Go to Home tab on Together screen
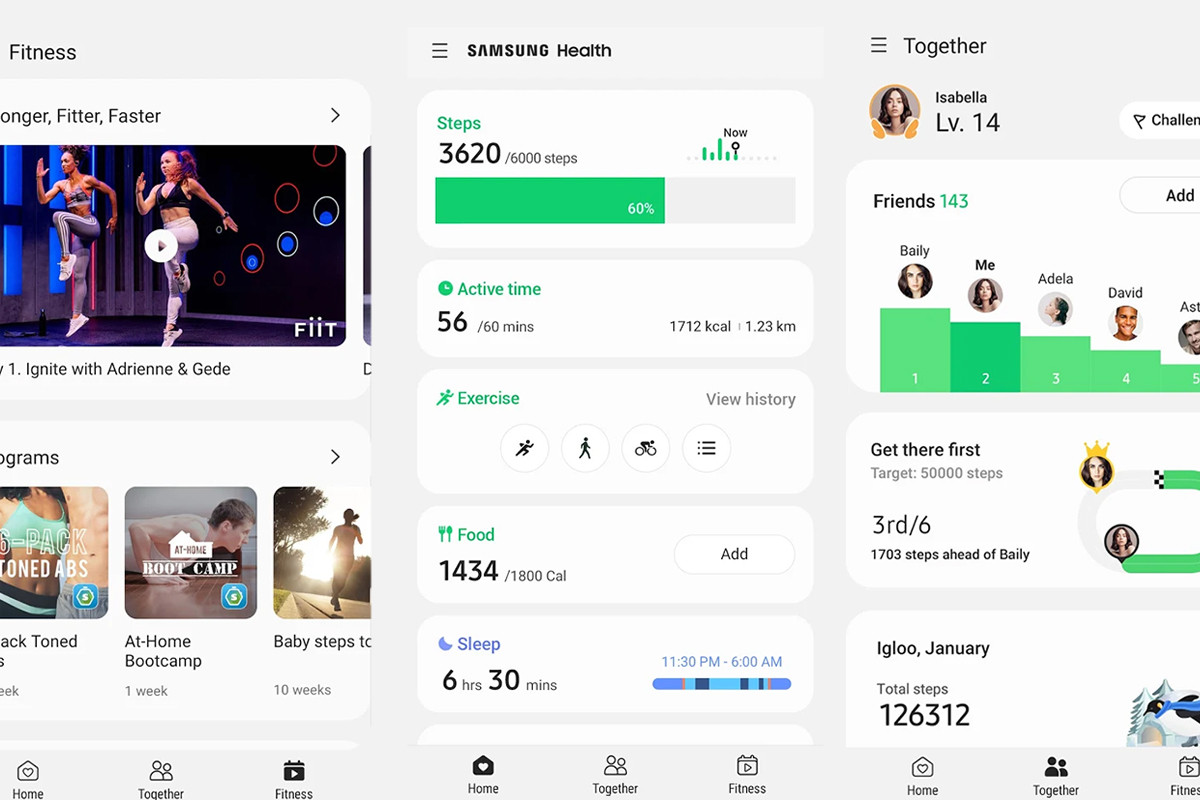The width and height of the screenshot is (1200, 800). (x=922, y=776)
